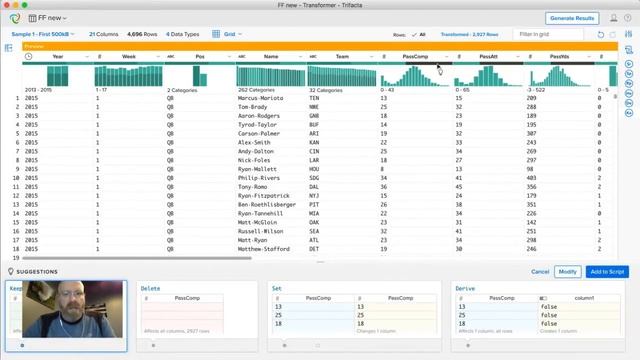This screenshot has width=640, height=360.
Task: Click the Tom-Brady name cell
Action: (x=252, y=107)
